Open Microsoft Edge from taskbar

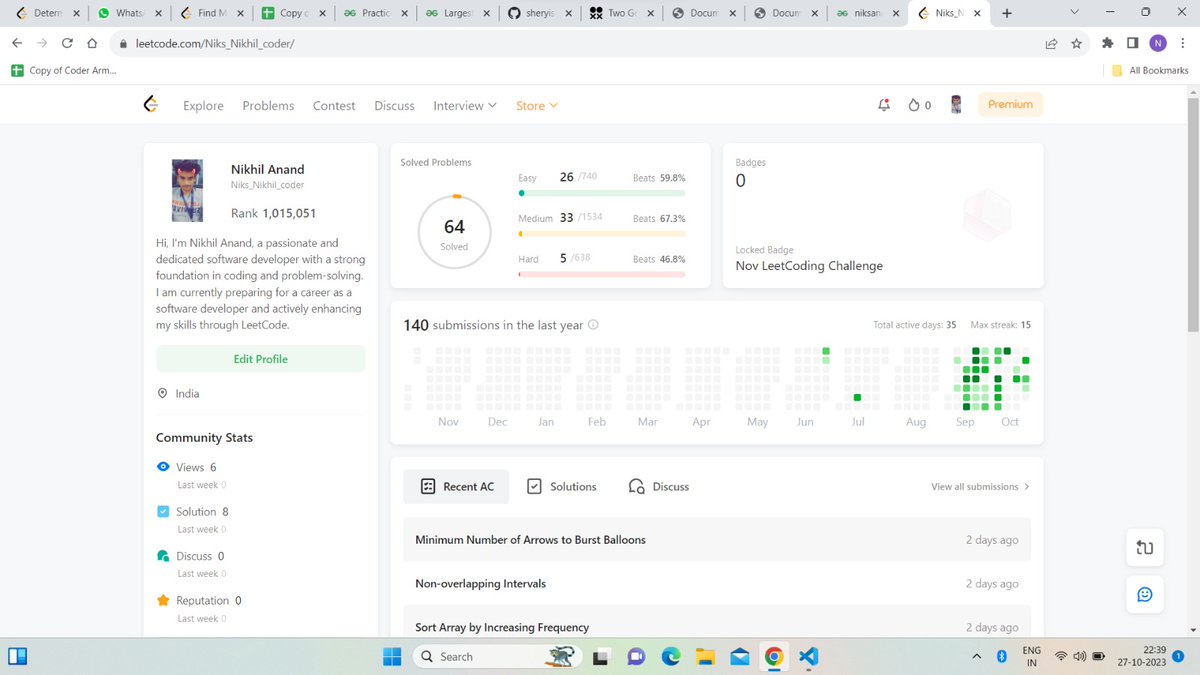(x=670, y=657)
